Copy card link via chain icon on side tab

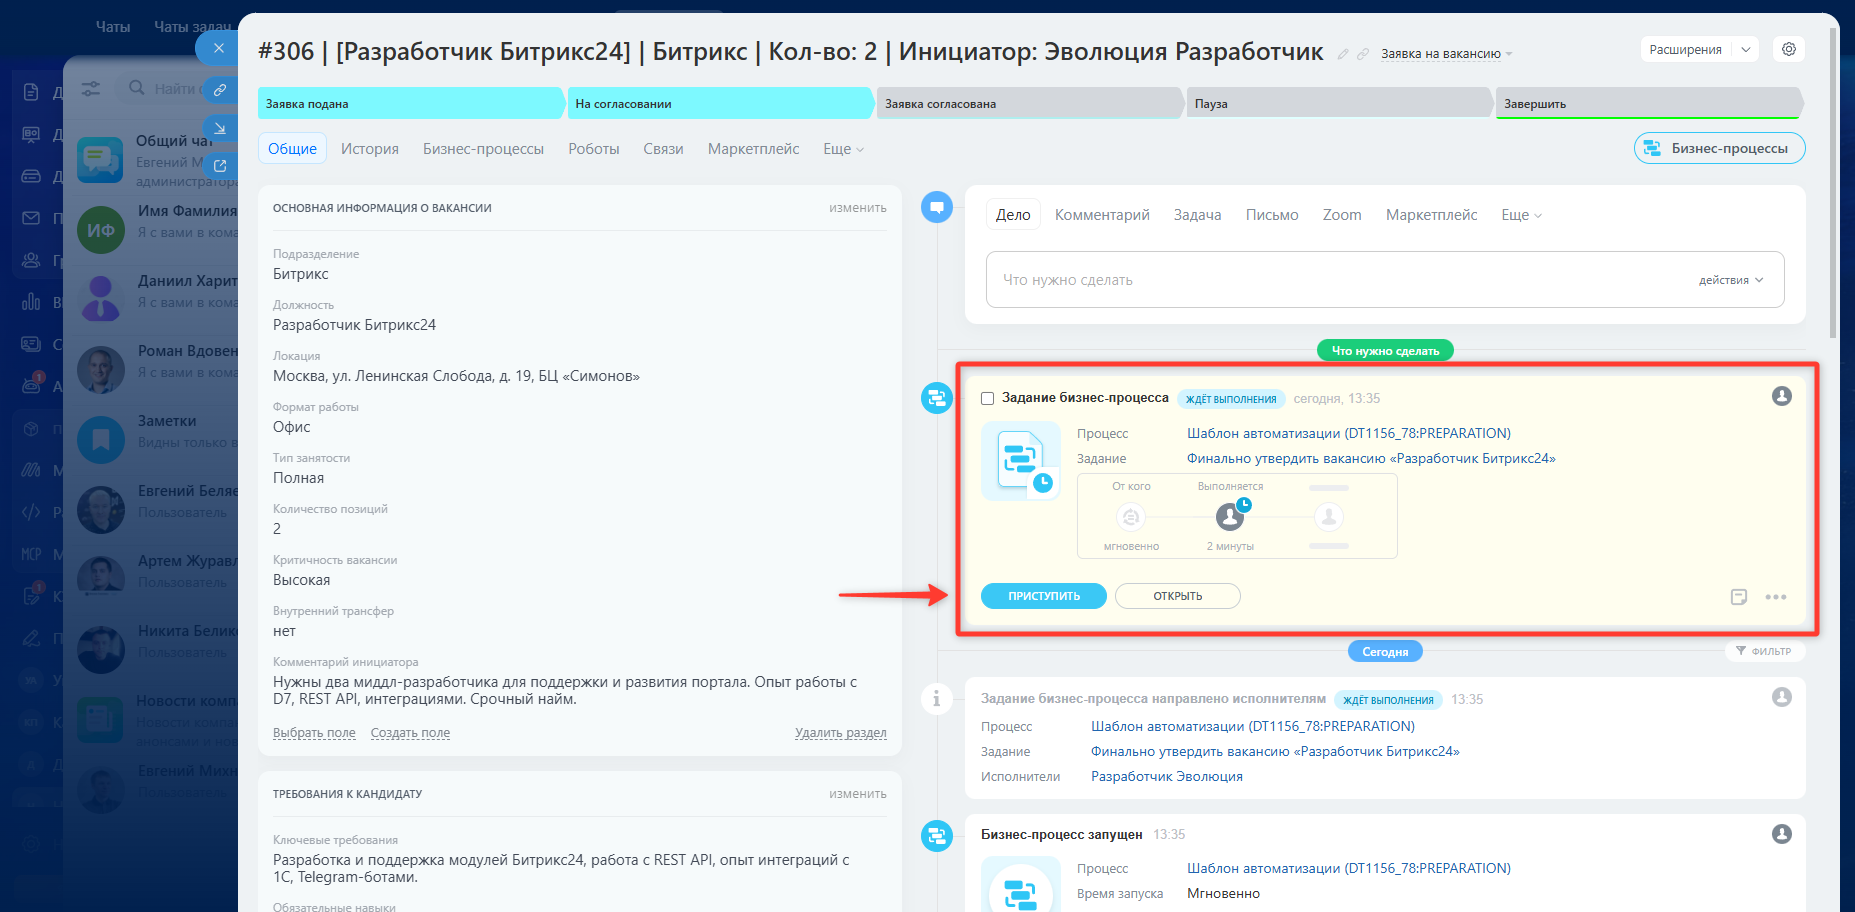[x=220, y=90]
